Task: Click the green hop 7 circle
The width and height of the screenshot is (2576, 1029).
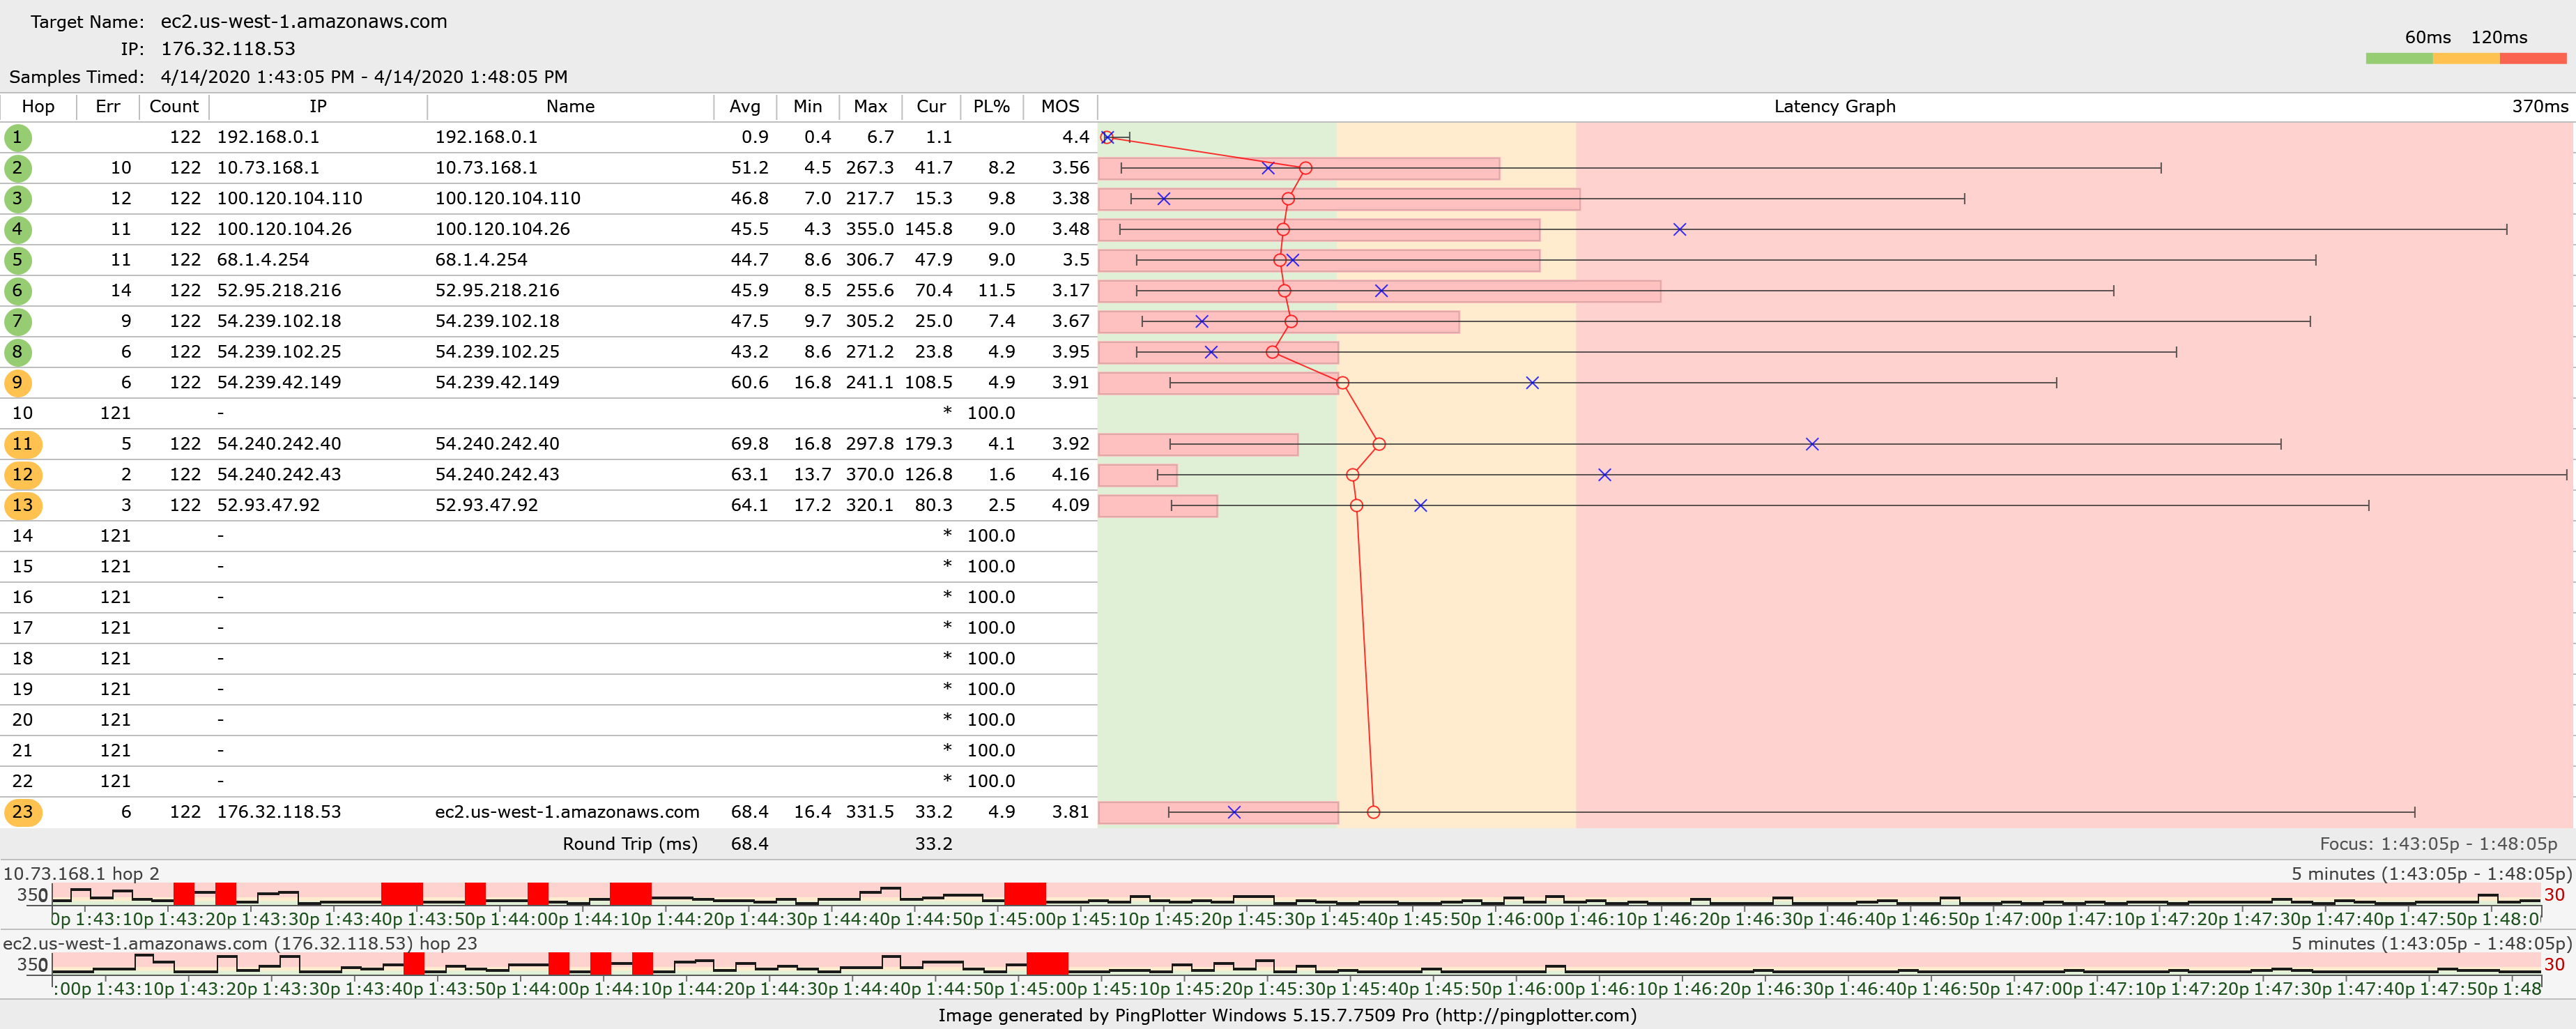Action: [x=17, y=321]
